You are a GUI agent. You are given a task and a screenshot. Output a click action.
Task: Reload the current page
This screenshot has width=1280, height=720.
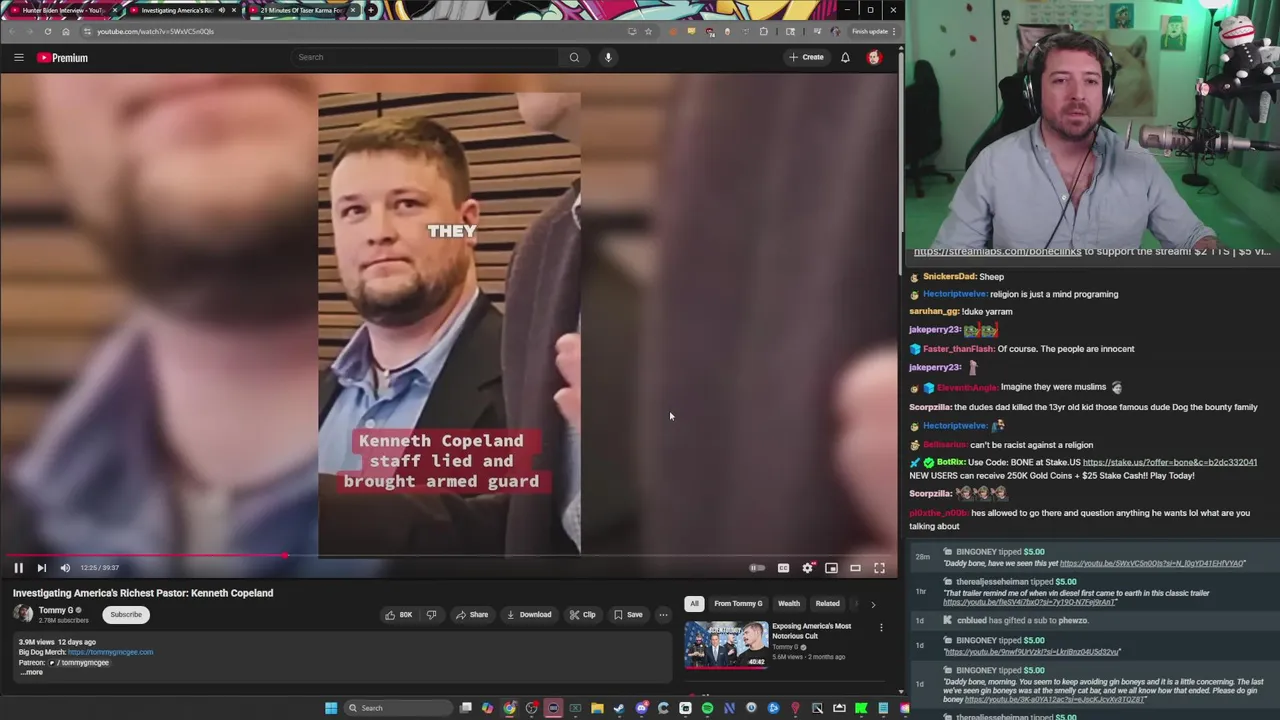point(47,31)
